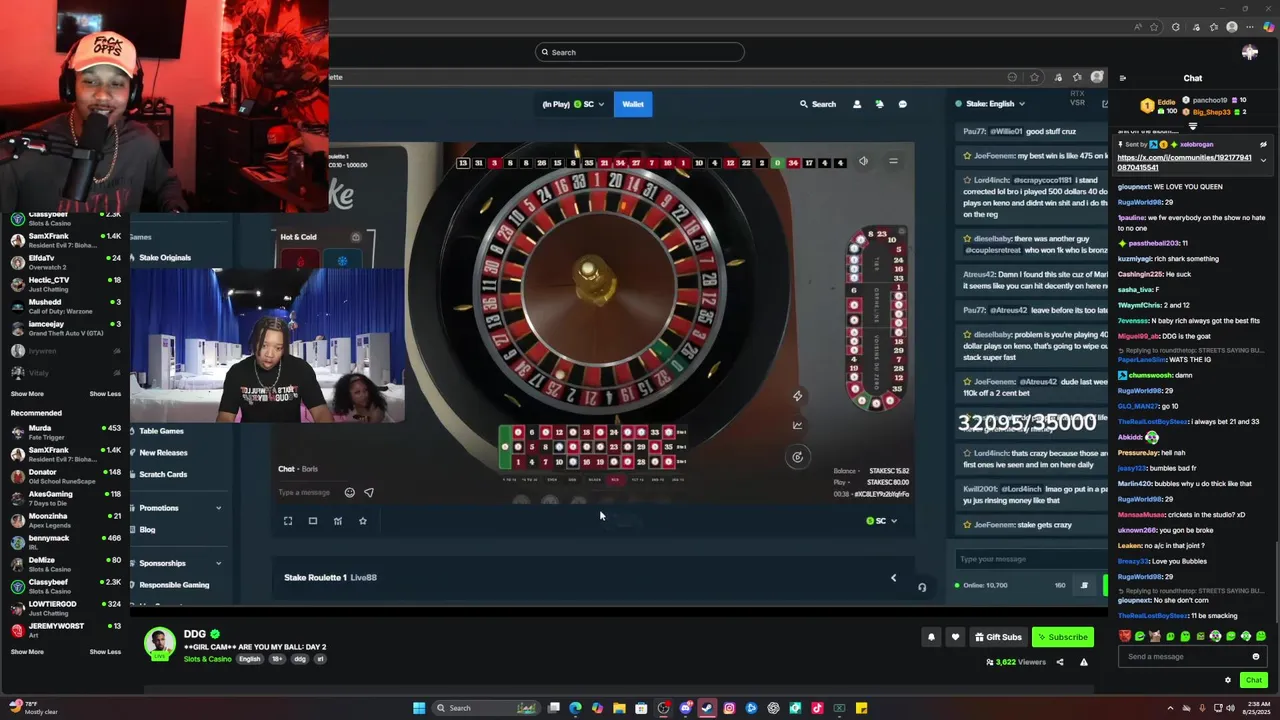Click the Stake chat bubble icon in header
This screenshot has height=720, width=1280.
coord(902,104)
